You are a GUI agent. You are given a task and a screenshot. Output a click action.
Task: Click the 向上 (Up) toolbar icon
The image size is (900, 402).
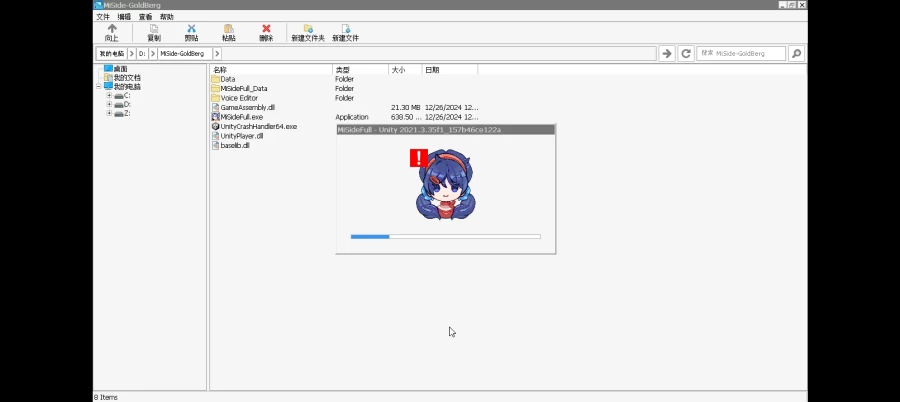[111, 32]
